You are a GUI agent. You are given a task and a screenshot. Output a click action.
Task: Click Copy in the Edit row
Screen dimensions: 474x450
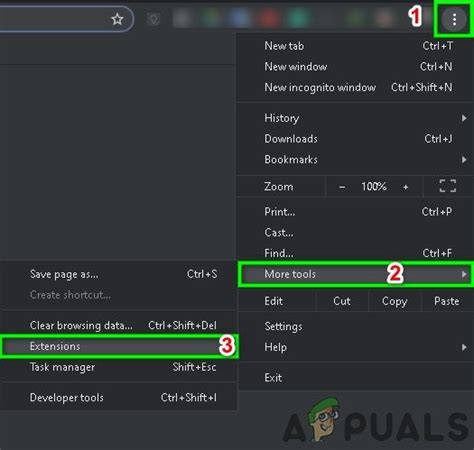click(395, 301)
